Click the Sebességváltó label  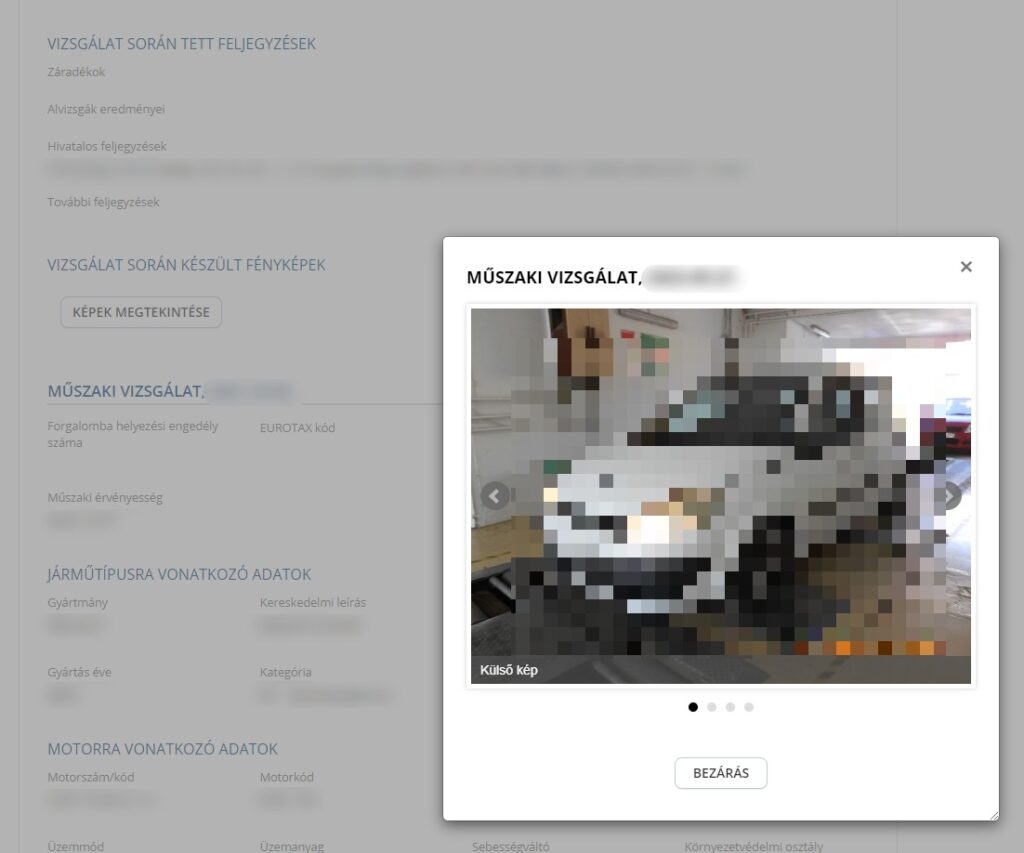510,846
